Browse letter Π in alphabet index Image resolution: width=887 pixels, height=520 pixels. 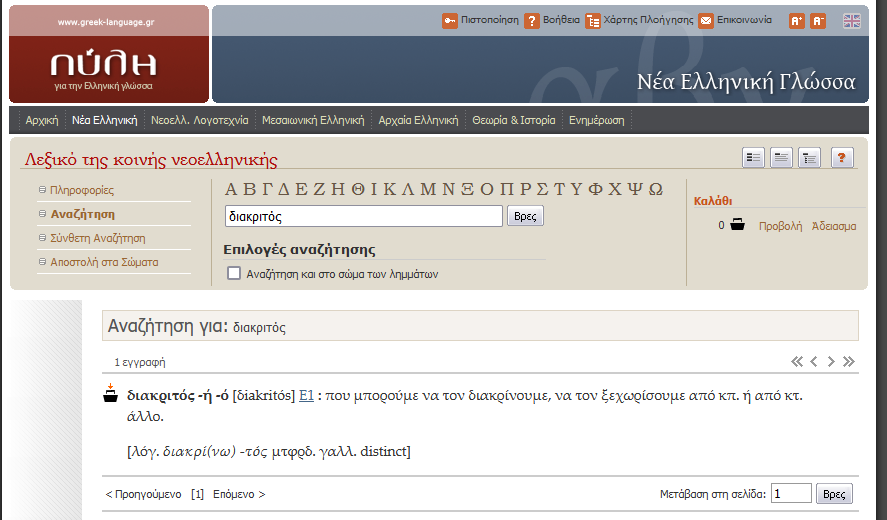(507, 189)
